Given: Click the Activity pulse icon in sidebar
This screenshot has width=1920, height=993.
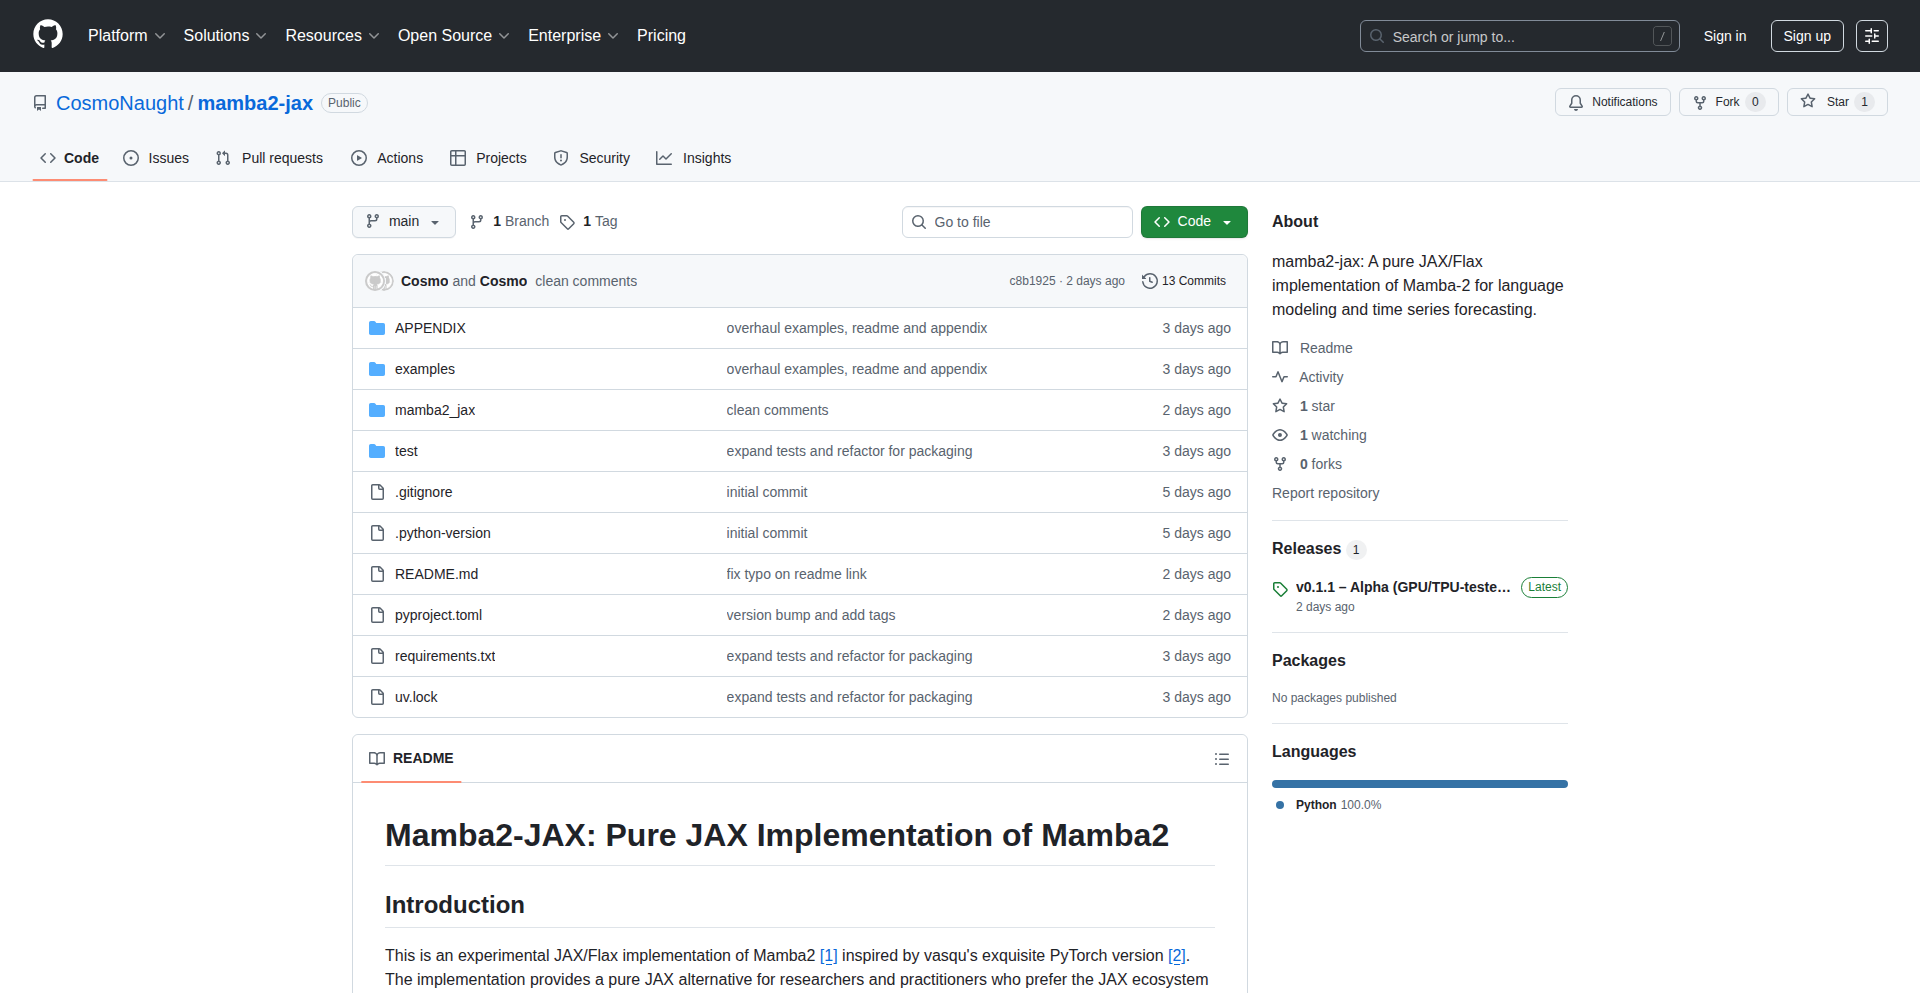Looking at the screenshot, I should click(x=1281, y=377).
